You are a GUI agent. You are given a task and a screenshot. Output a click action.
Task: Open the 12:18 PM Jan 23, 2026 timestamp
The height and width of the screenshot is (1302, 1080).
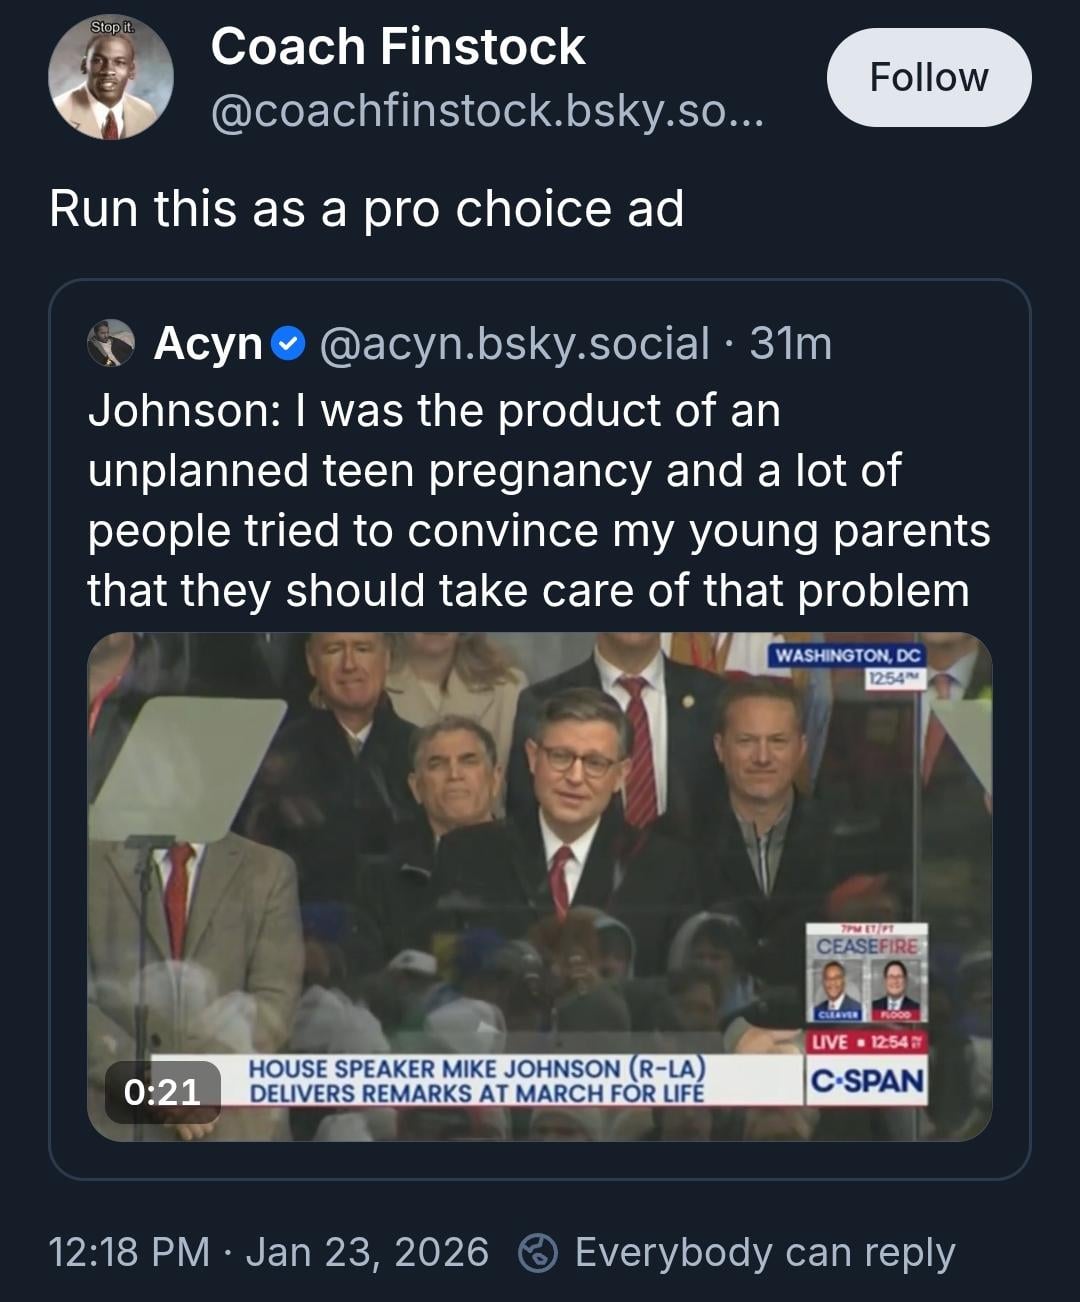tap(268, 1252)
